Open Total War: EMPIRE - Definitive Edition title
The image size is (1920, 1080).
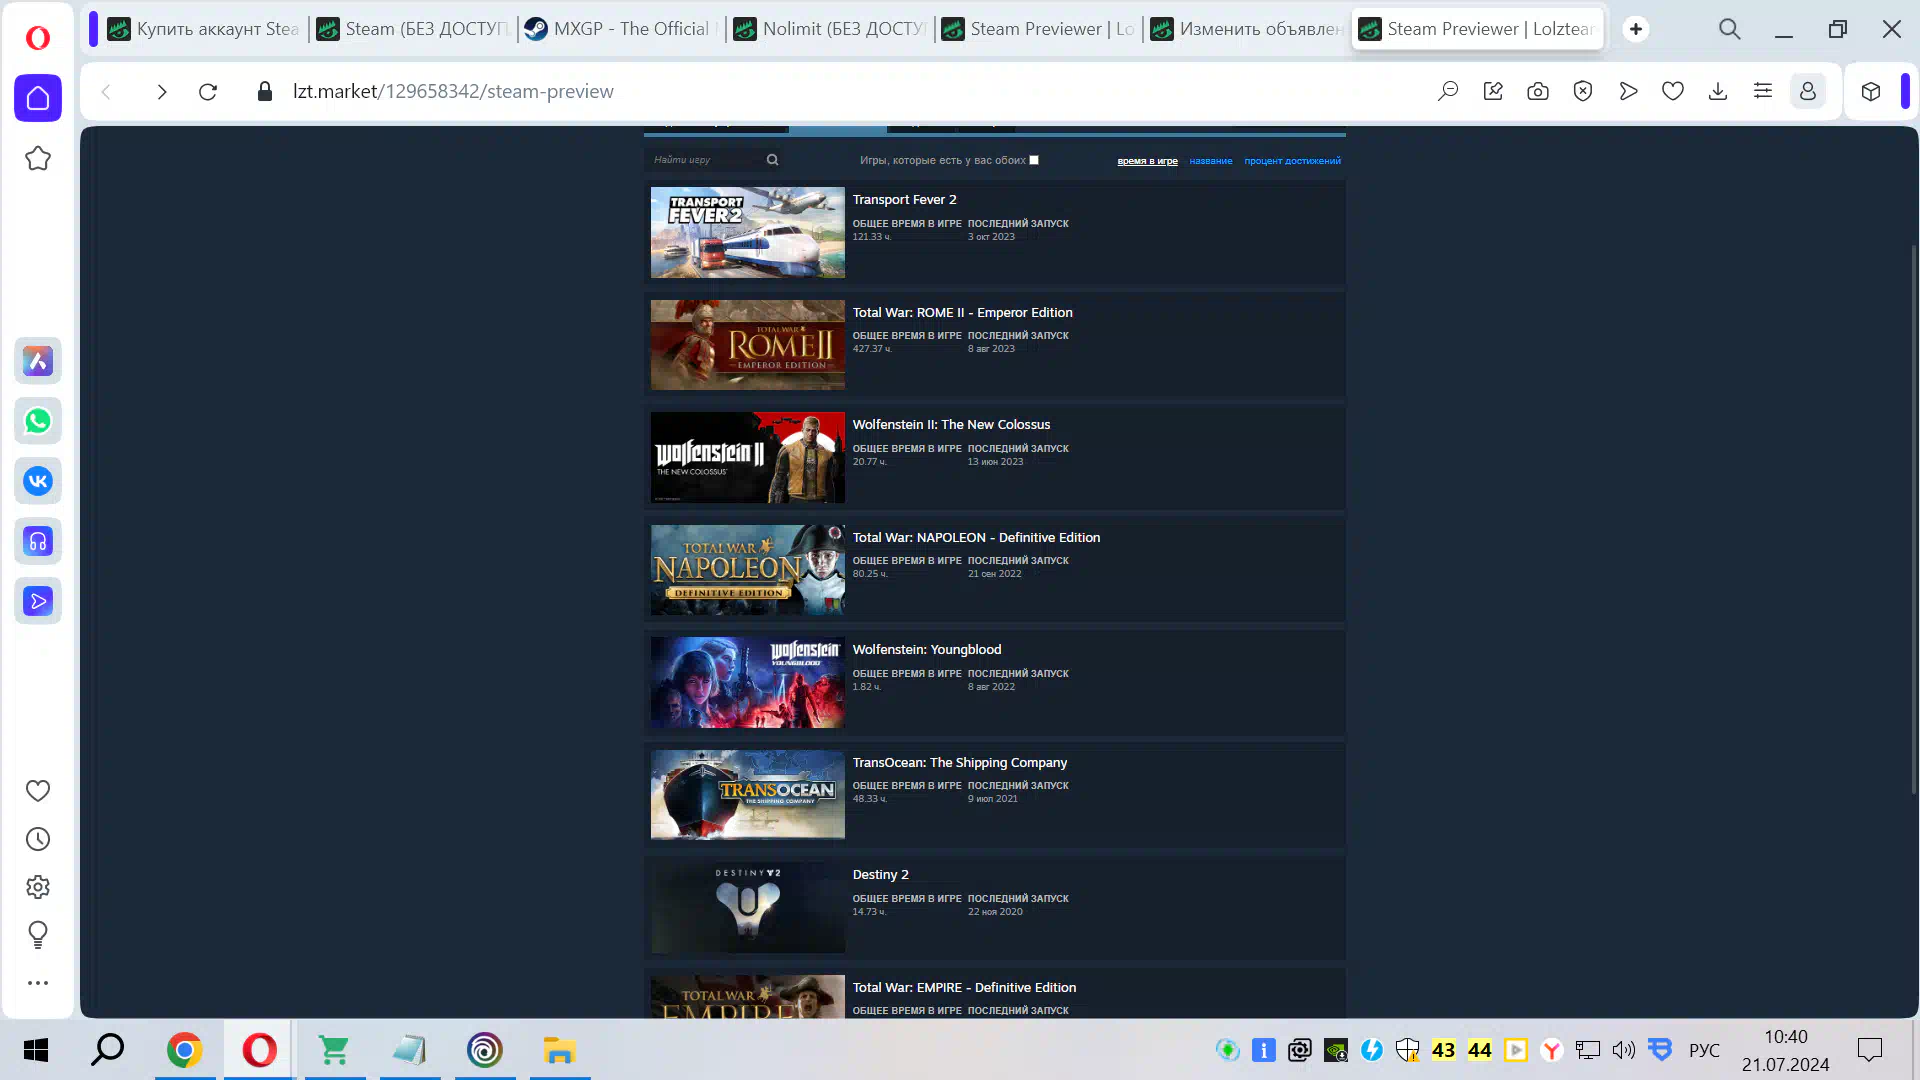pos(964,988)
